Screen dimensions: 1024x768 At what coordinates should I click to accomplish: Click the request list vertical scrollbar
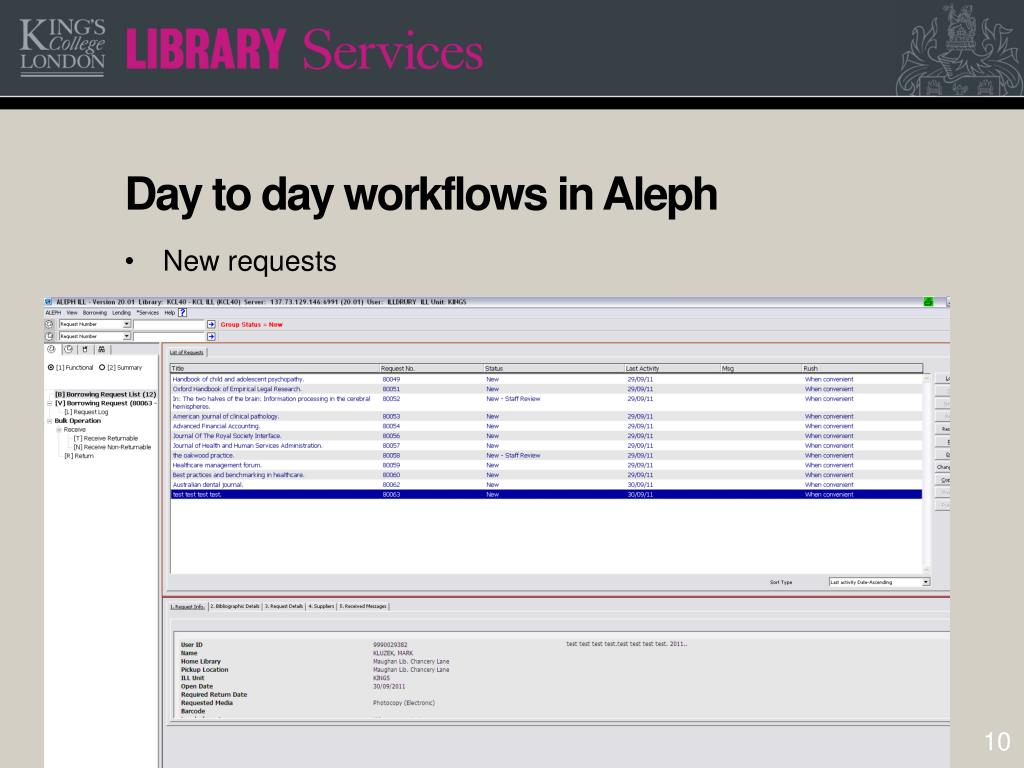pyautogui.click(x=927, y=473)
